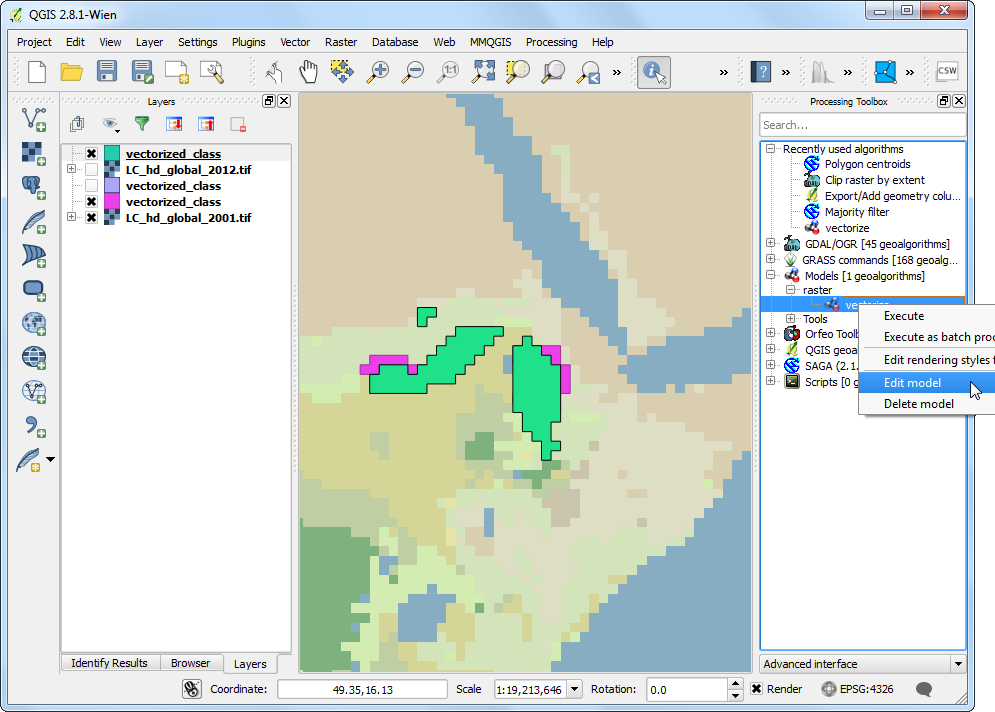Open the Scale dropdown
Screen dimensions: 995x712
pyautogui.click(x=574, y=689)
